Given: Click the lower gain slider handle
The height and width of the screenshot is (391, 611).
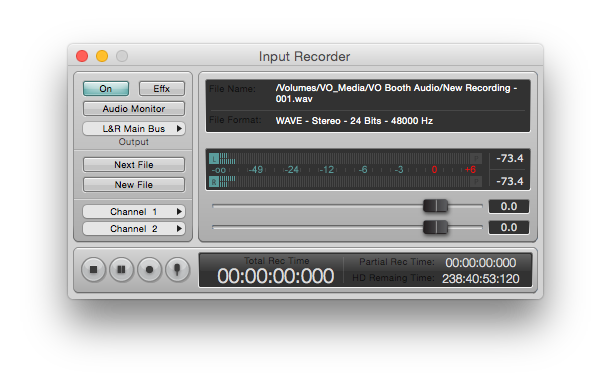Looking at the screenshot, I should tap(436, 227).
